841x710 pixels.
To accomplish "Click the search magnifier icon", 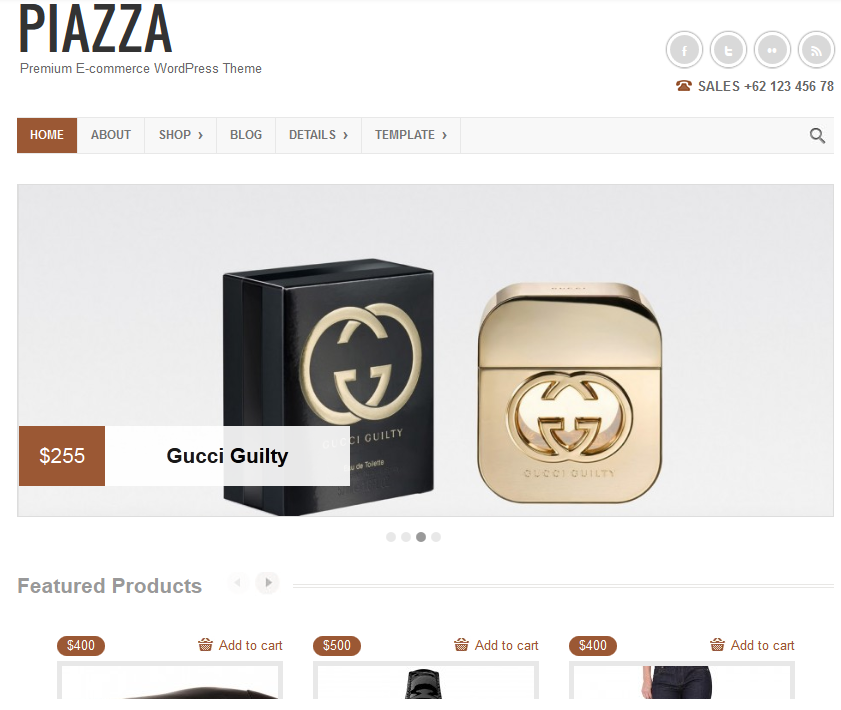I will (817, 136).
